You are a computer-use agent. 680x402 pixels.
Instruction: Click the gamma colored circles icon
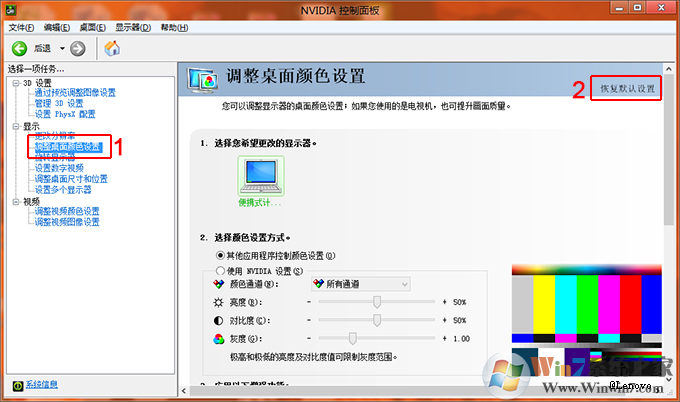point(219,339)
